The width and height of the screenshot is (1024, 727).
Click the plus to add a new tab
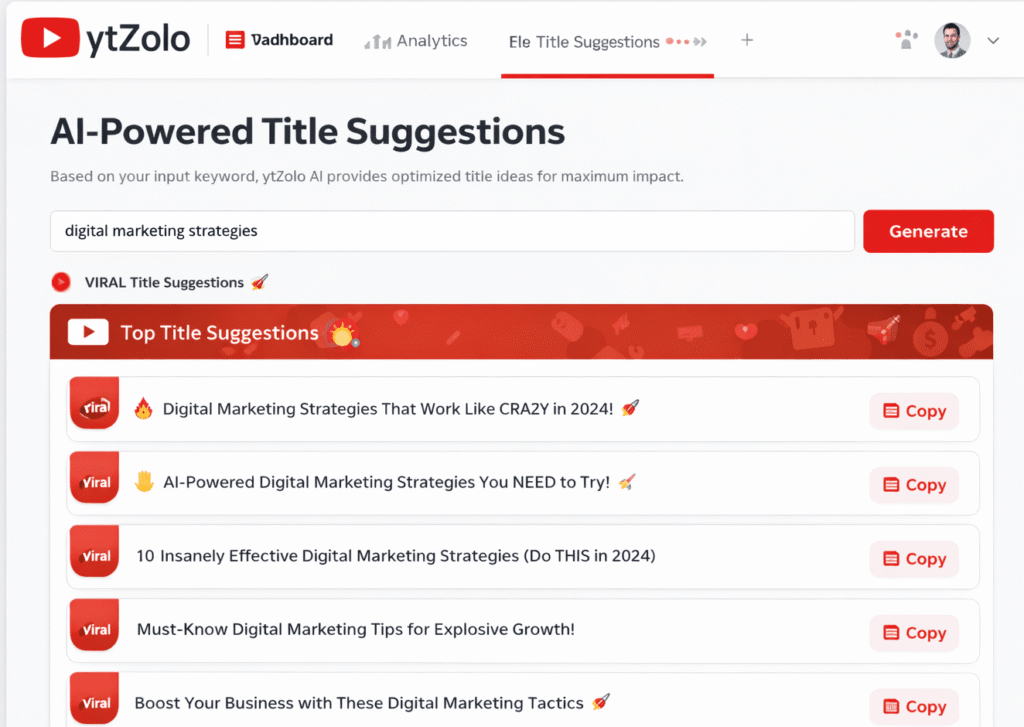point(747,40)
